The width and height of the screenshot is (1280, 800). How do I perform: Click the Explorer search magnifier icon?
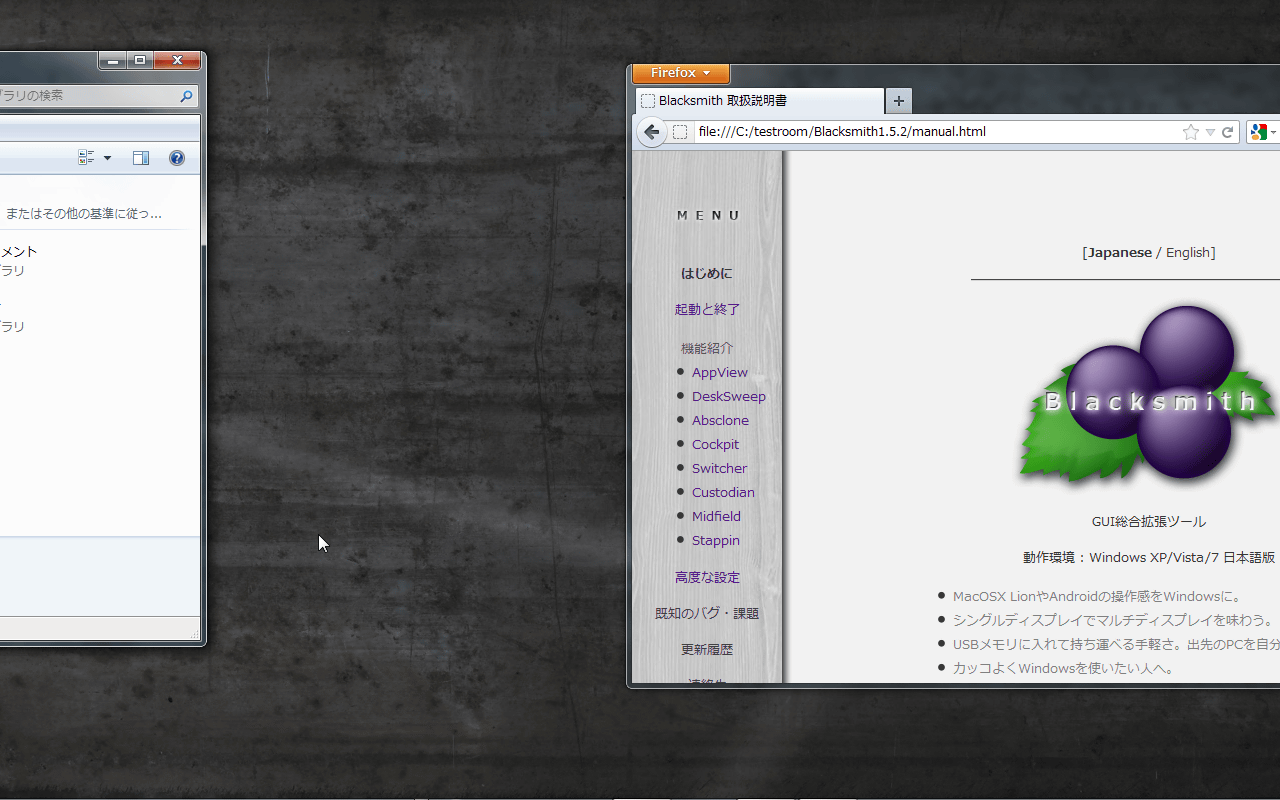pyautogui.click(x=186, y=96)
